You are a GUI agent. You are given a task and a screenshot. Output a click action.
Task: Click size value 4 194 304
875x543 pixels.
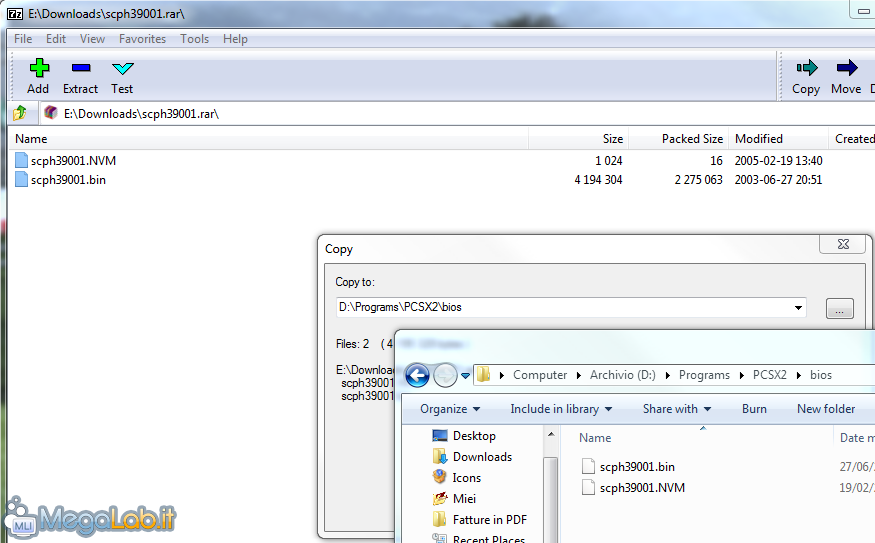click(598, 180)
